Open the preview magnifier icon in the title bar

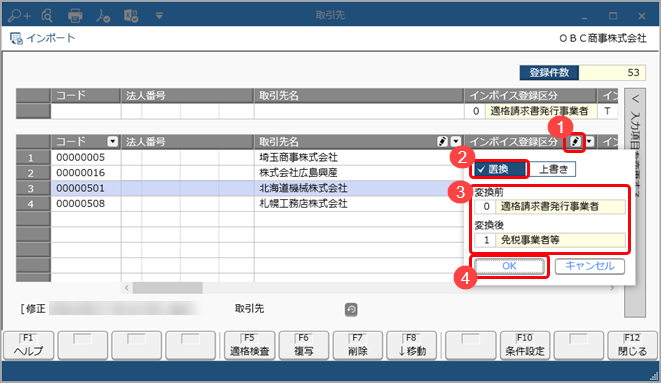click(x=47, y=16)
